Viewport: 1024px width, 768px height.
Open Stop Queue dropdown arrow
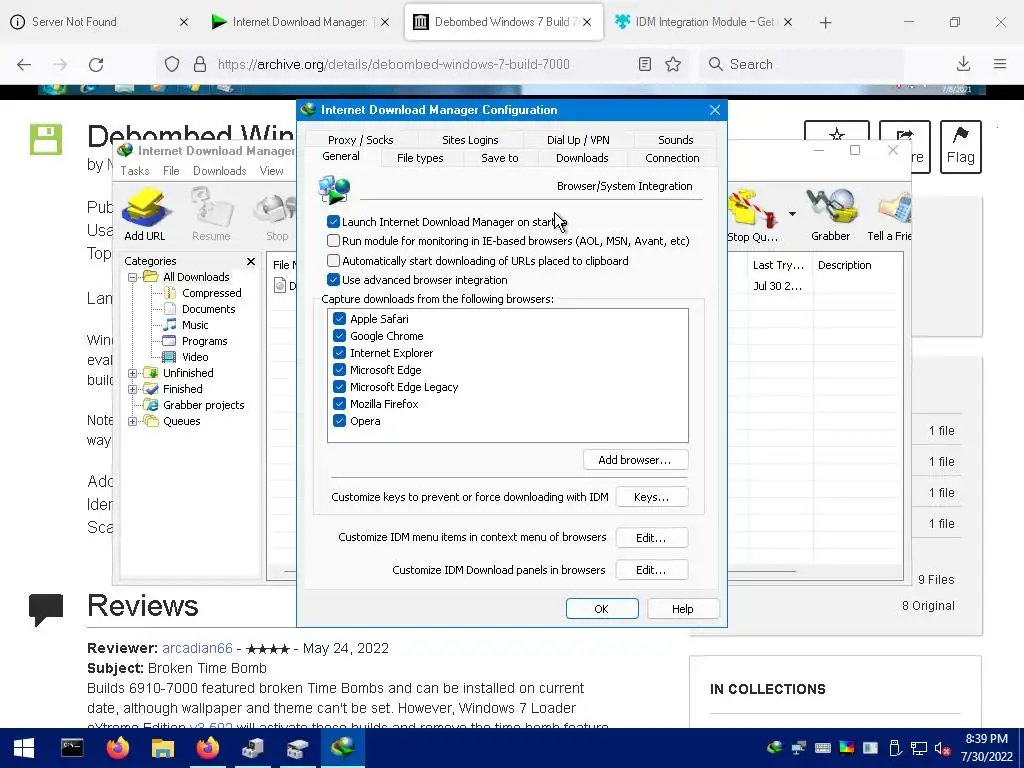click(792, 214)
